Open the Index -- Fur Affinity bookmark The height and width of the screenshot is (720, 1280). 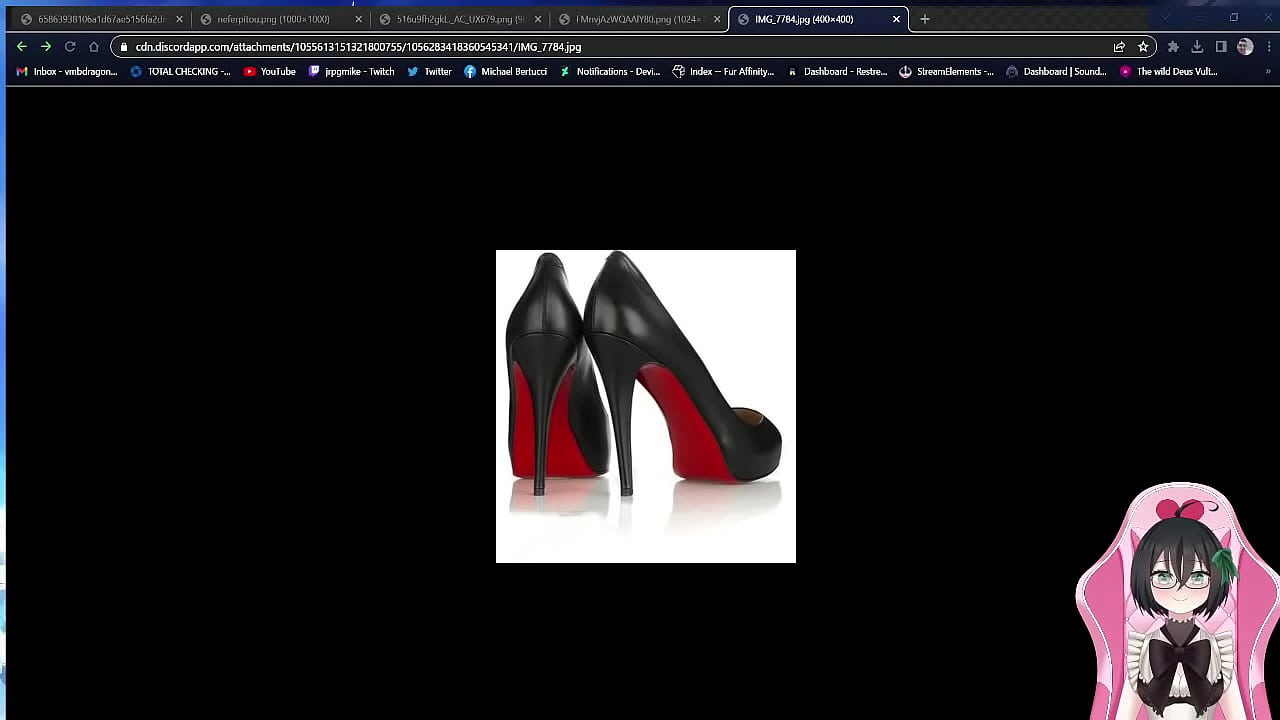click(724, 72)
